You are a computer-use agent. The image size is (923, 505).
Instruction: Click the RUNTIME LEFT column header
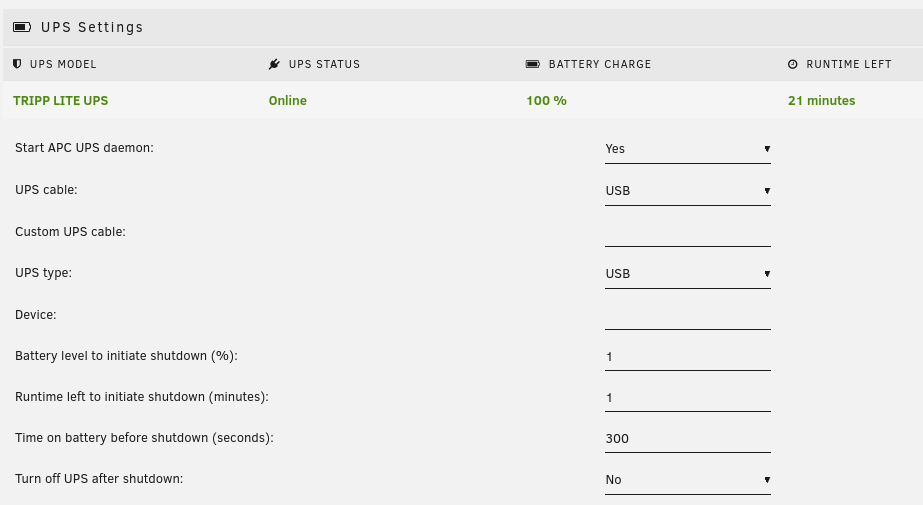(849, 64)
